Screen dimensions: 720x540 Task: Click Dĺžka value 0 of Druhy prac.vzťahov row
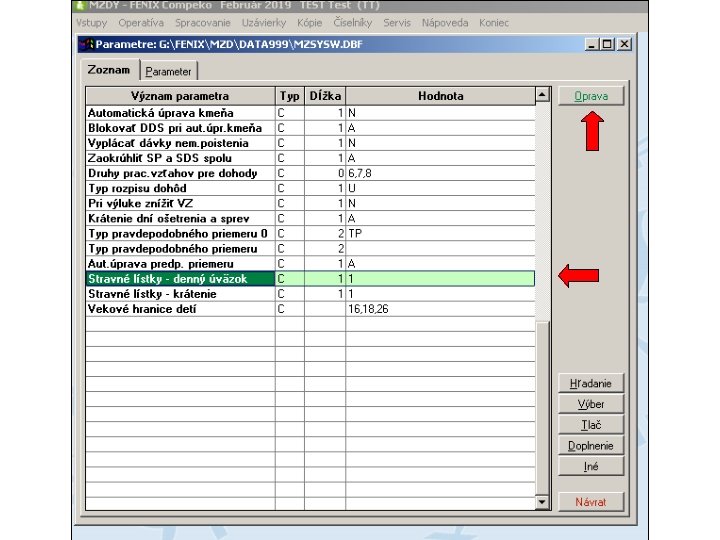[x=341, y=174]
